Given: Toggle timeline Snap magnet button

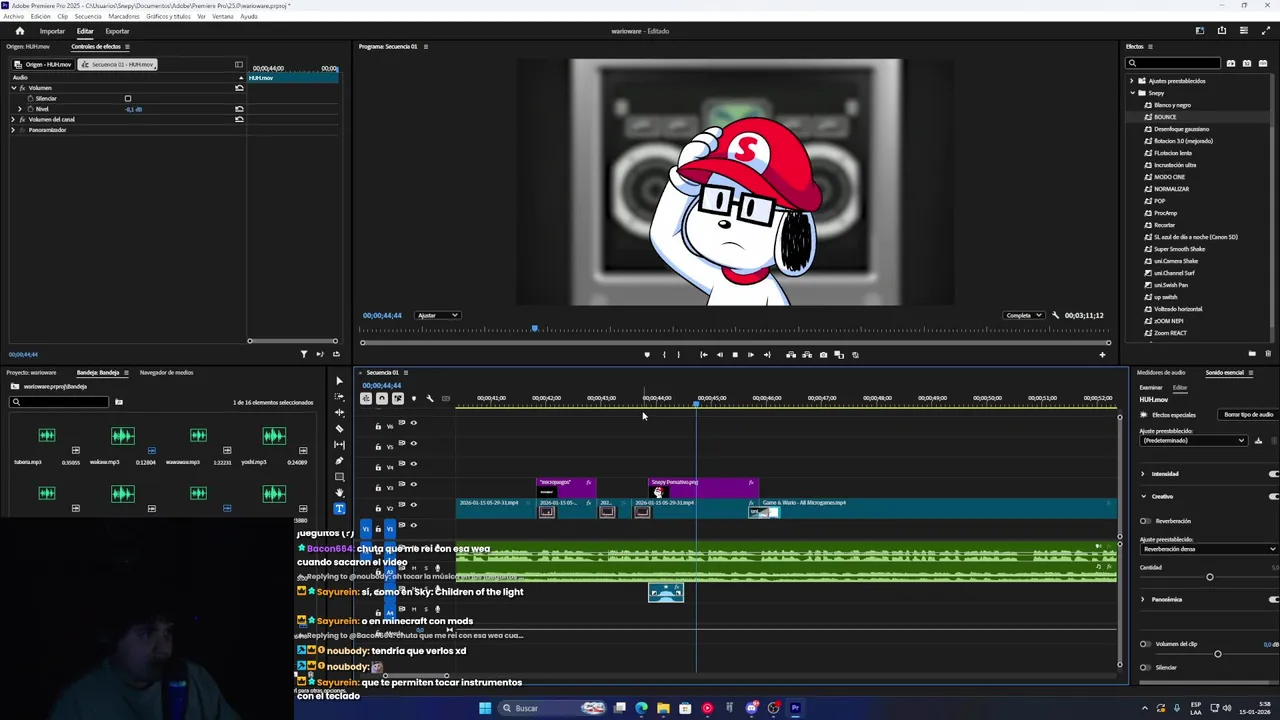Looking at the screenshot, I should [382, 399].
